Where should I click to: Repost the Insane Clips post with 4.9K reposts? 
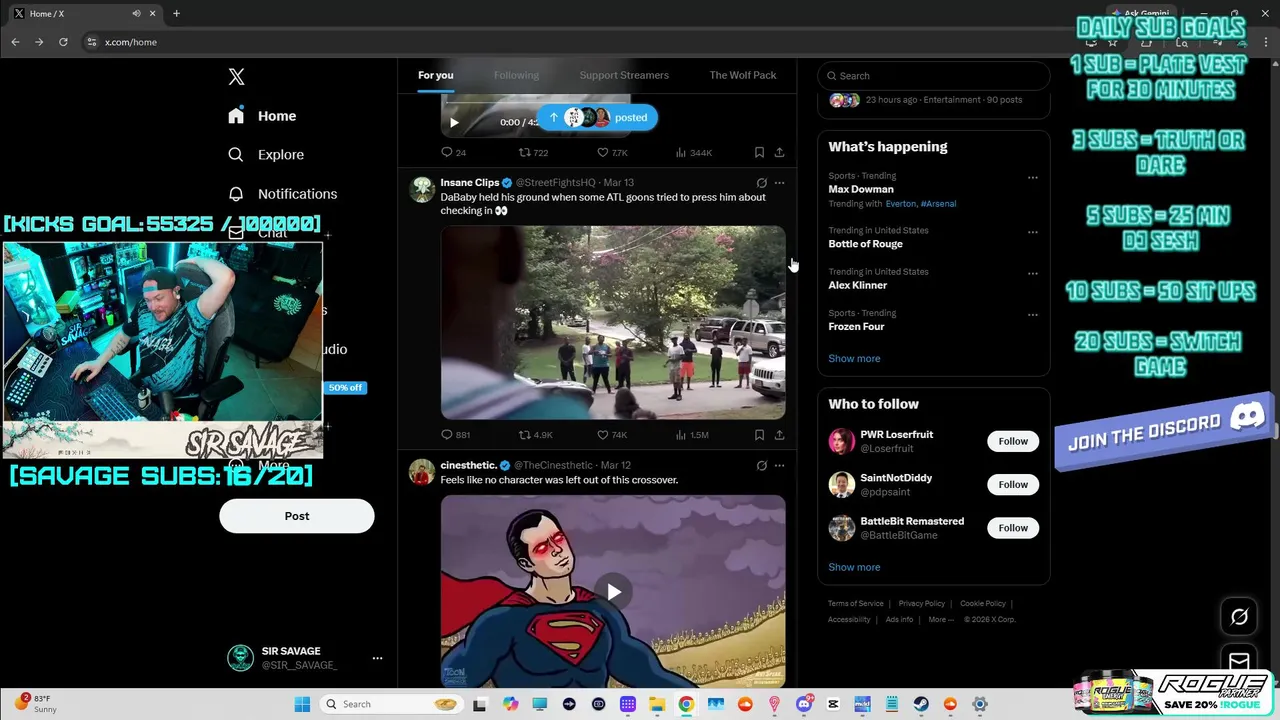pos(535,435)
